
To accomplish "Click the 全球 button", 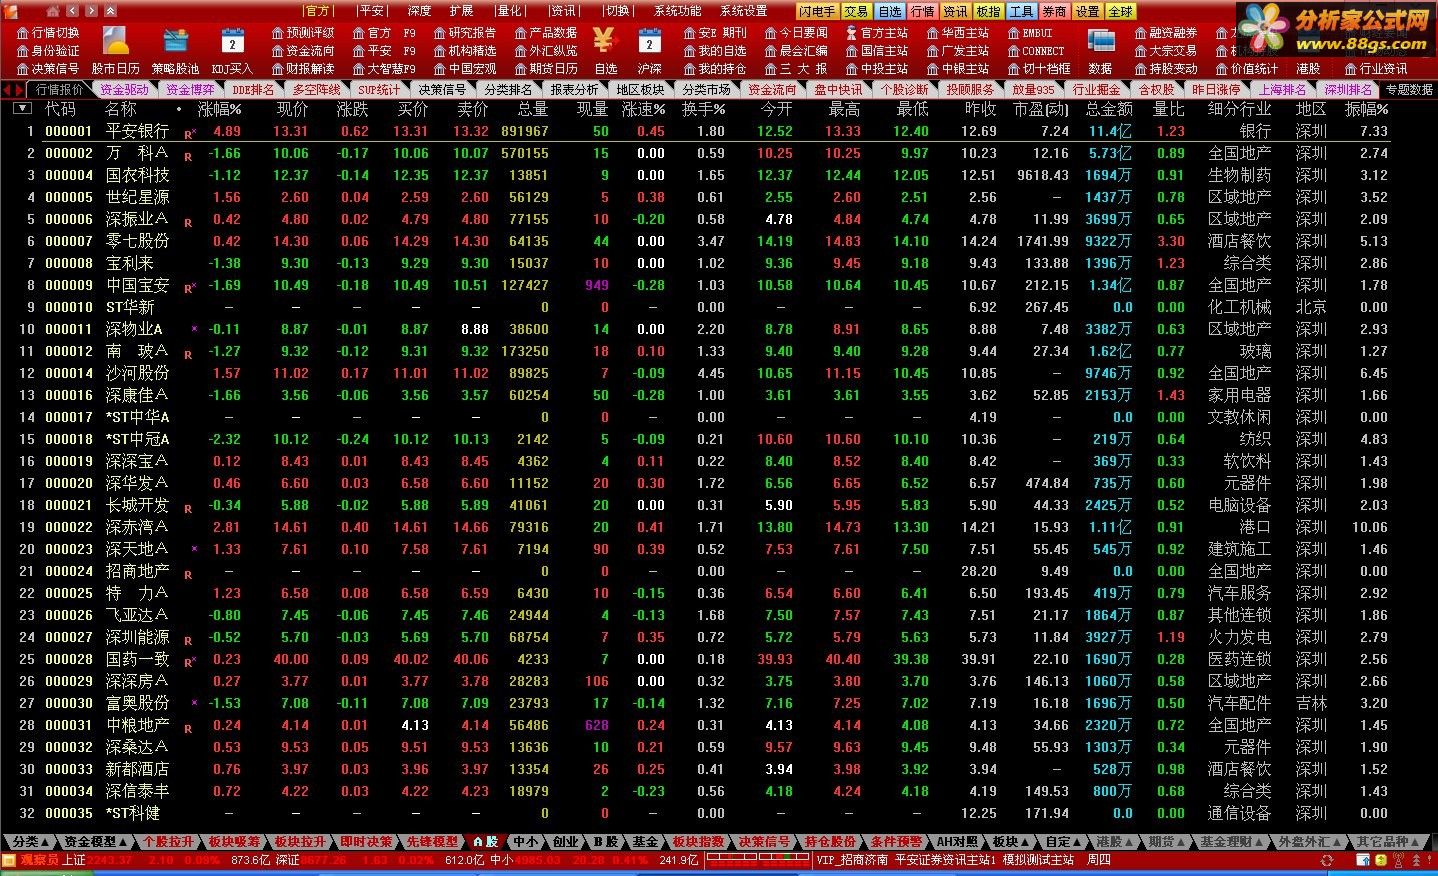I will click(1120, 12).
